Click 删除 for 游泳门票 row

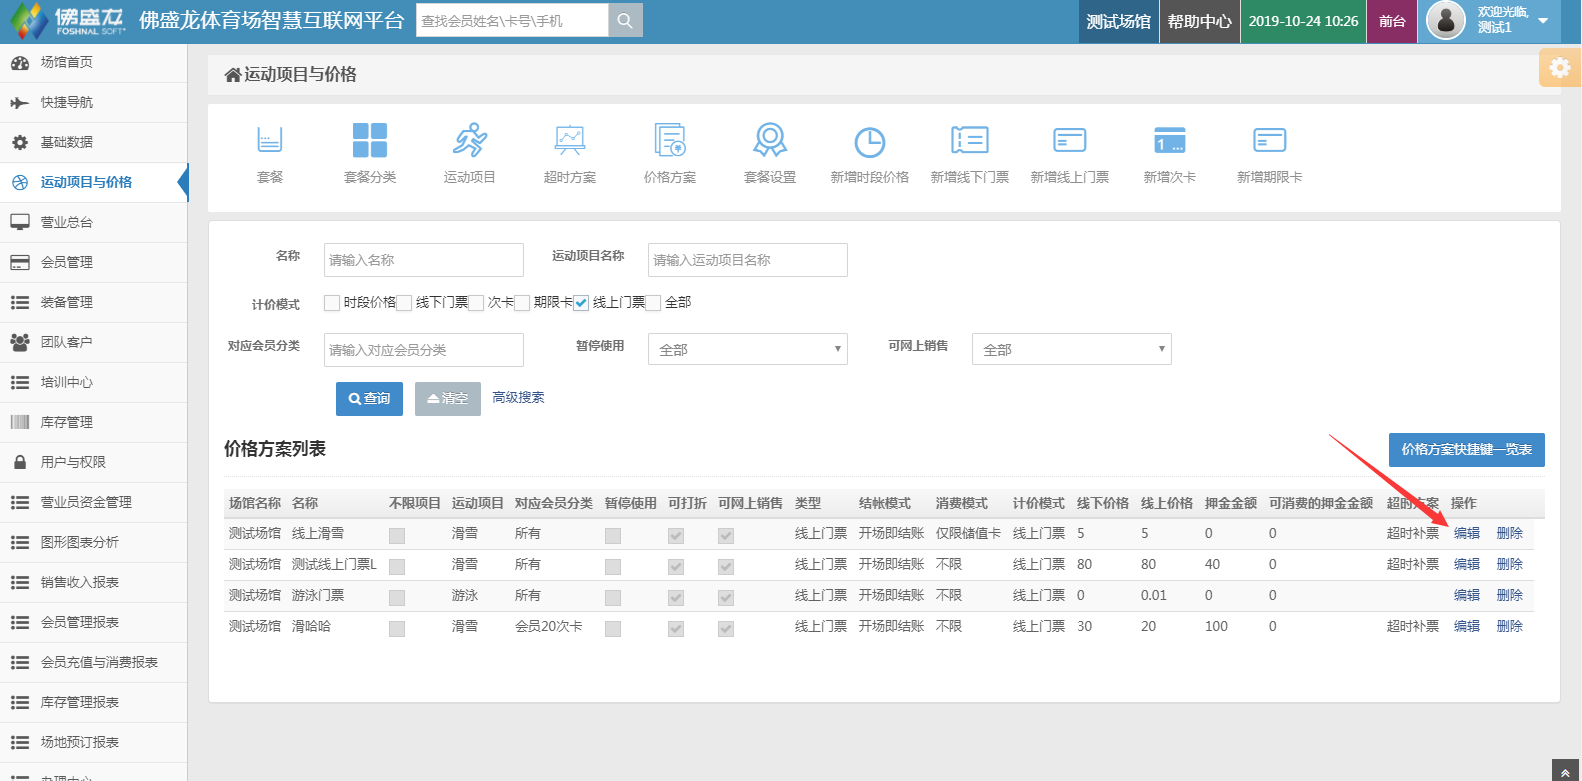point(1509,595)
